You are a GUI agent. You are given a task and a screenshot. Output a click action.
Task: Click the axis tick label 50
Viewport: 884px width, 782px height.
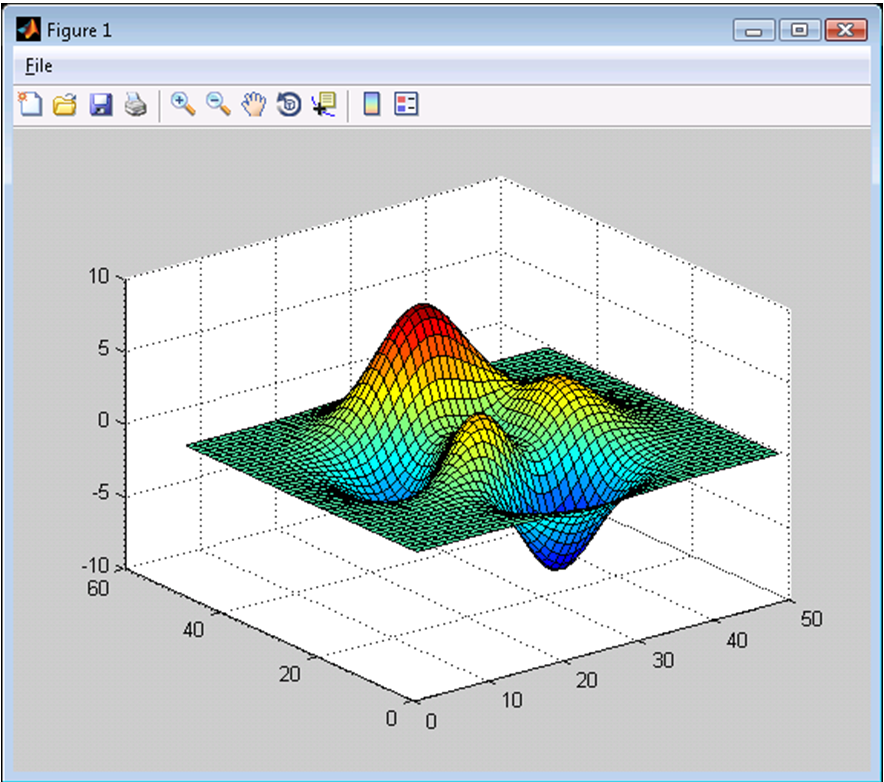click(x=811, y=619)
